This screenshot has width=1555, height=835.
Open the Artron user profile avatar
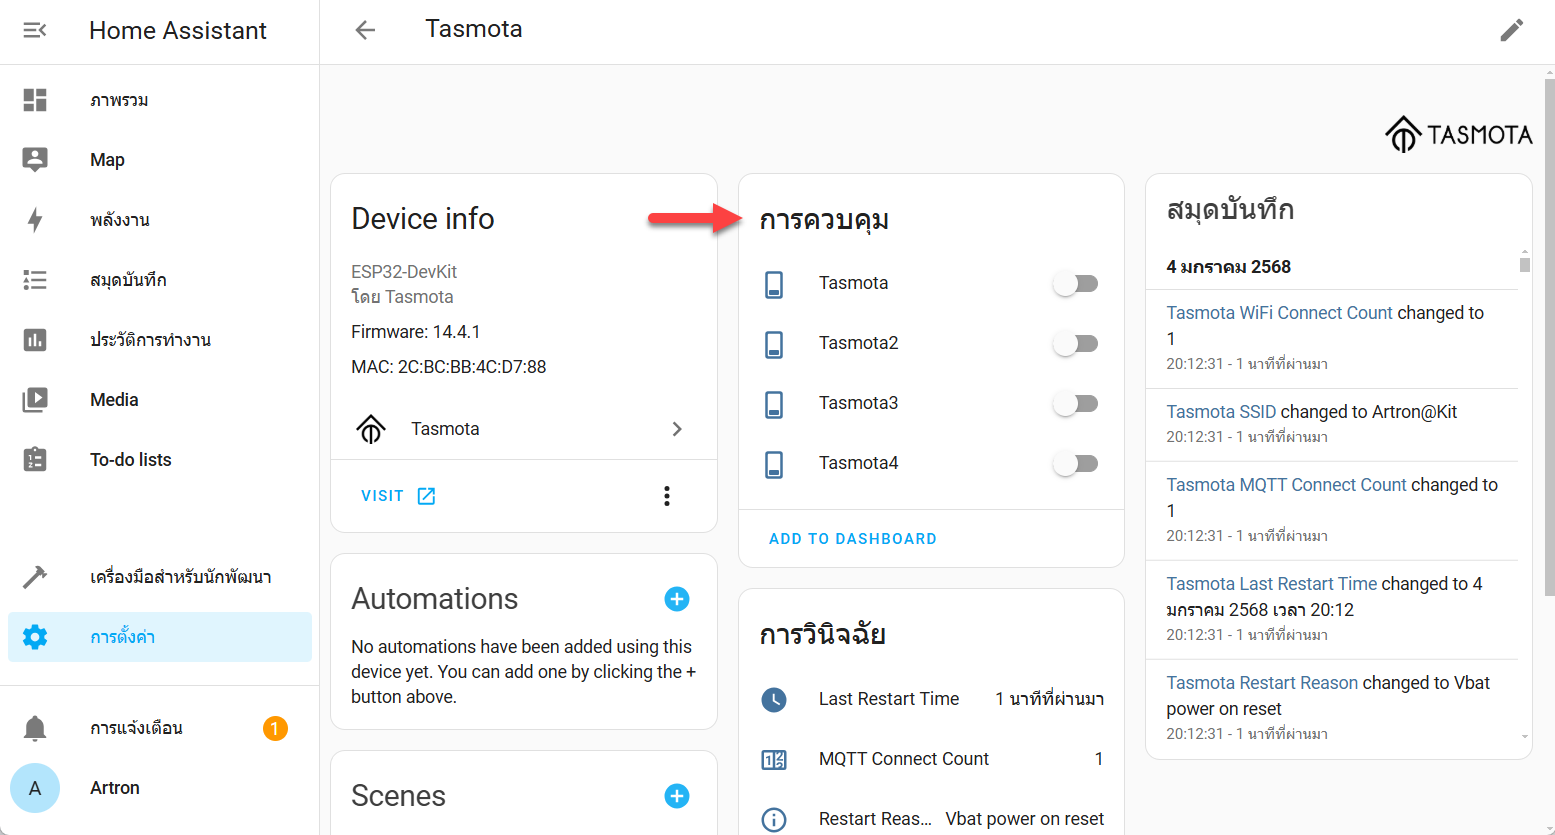tap(35, 788)
